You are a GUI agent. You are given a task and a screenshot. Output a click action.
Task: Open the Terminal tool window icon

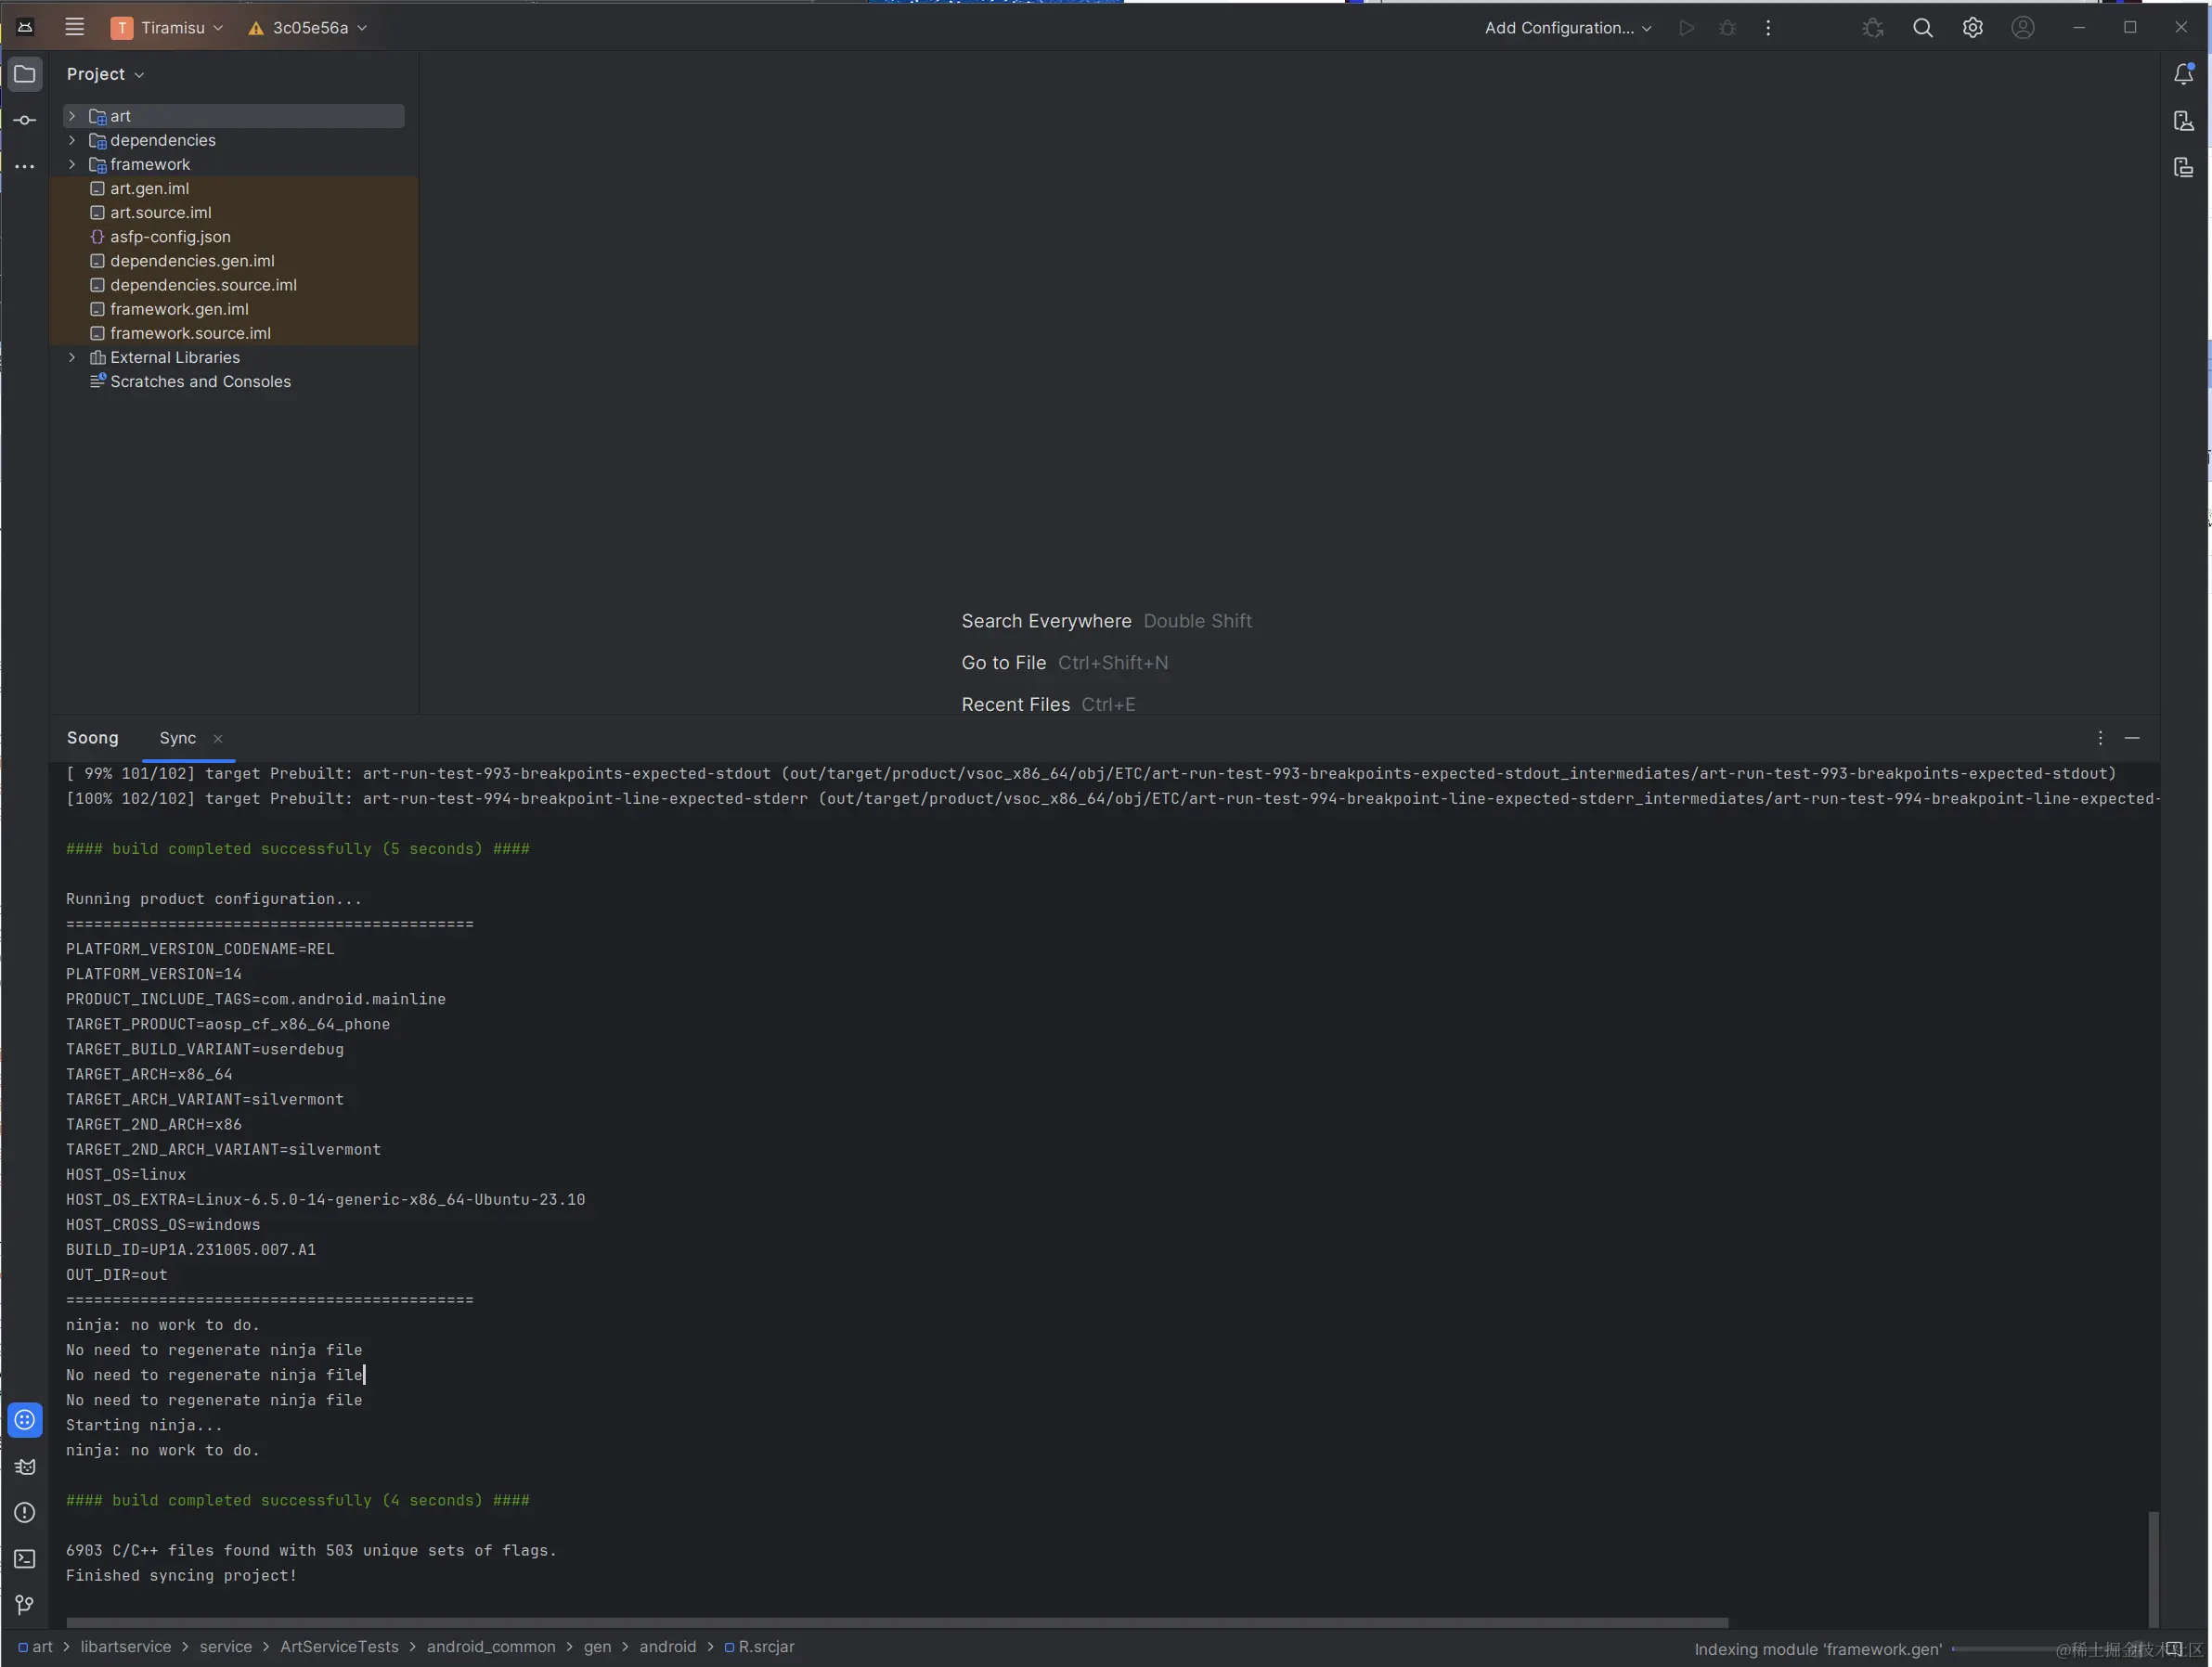(25, 1558)
